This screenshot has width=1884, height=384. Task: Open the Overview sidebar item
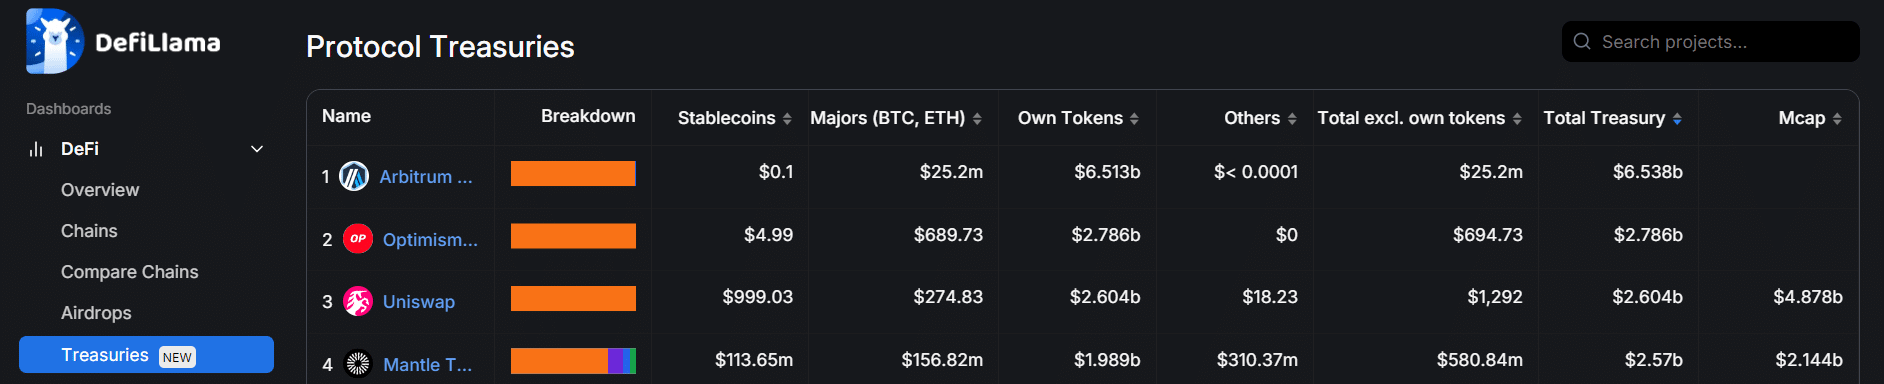pos(100,190)
